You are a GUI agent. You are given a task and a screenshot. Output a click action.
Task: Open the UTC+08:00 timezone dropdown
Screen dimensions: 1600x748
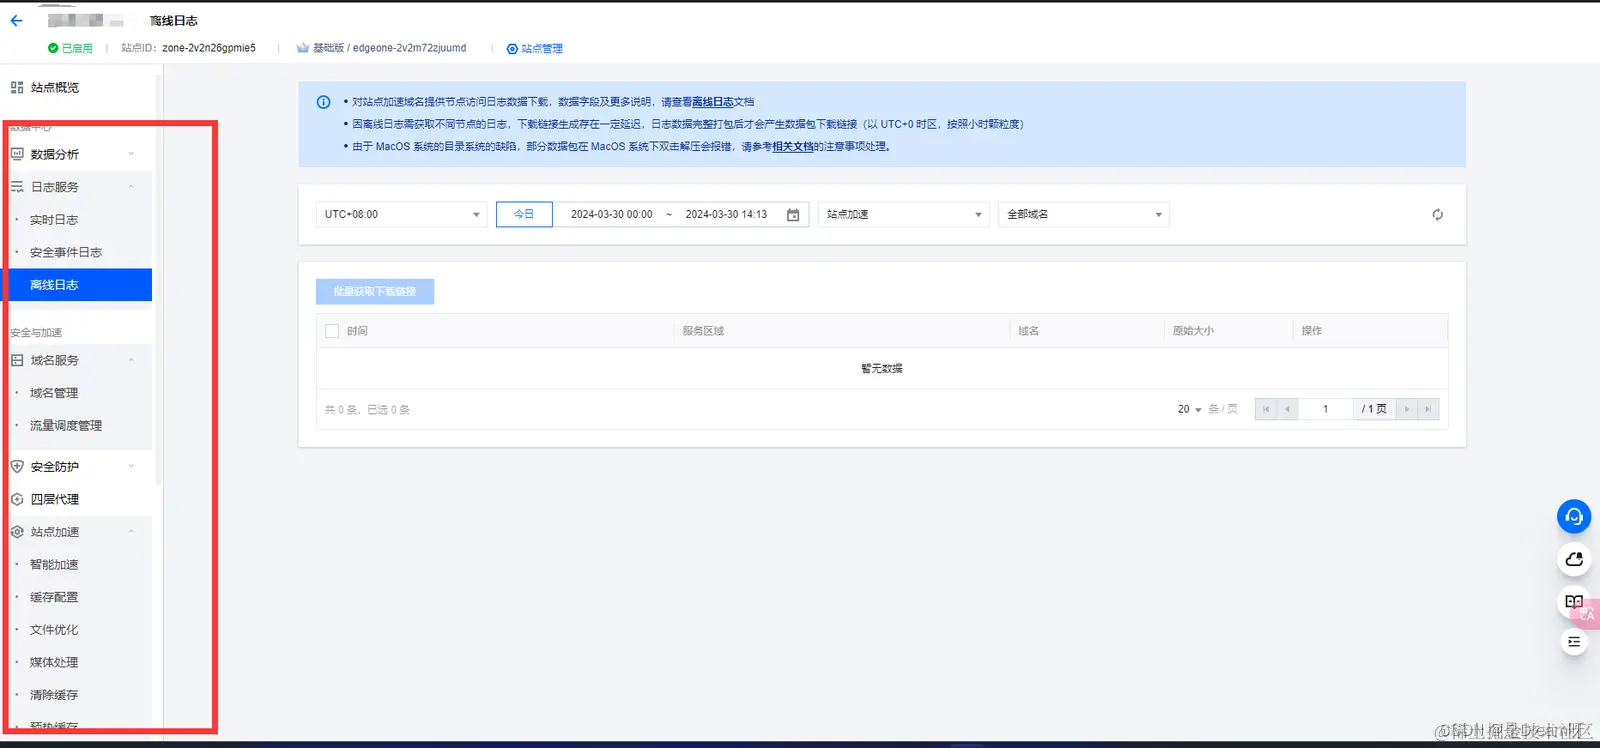(402, 215)
